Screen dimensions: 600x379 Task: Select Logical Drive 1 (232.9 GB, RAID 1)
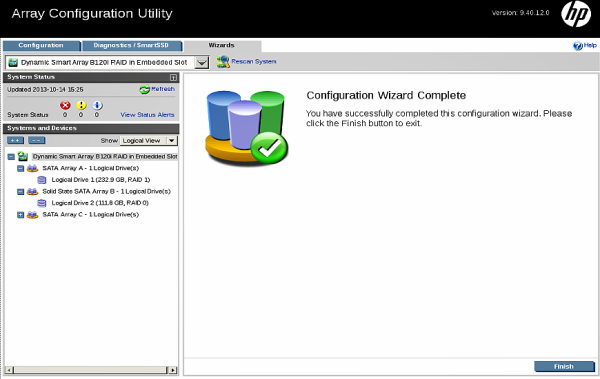click(x=101, y=180)
